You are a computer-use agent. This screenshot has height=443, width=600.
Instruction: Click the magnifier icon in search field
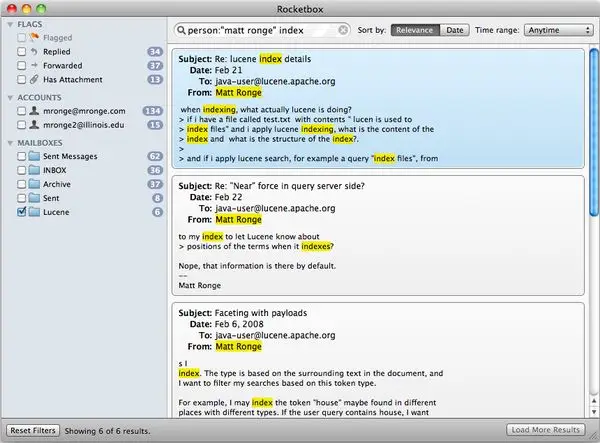[181, 30]
